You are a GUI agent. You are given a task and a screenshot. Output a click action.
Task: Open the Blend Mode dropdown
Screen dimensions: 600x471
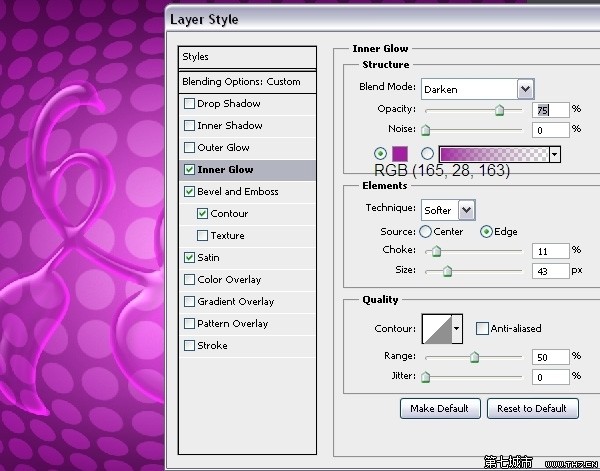tap(525, 89)
